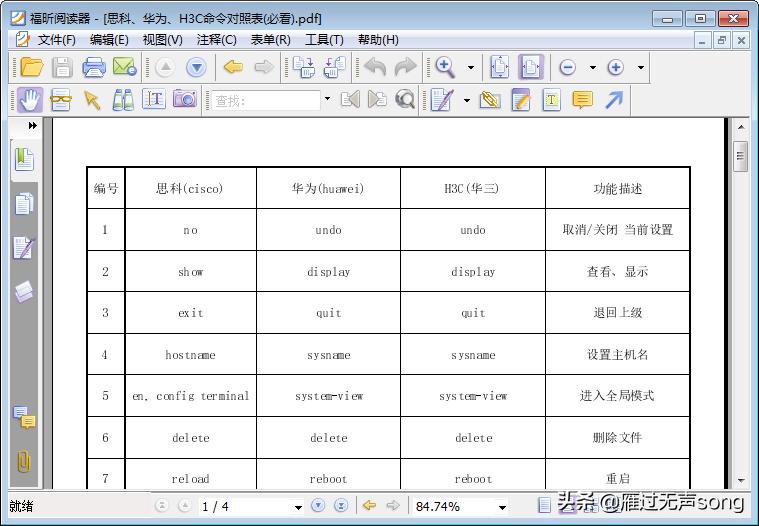
Task: Open the Attachments paperclip panel
Action: [24, 461]
